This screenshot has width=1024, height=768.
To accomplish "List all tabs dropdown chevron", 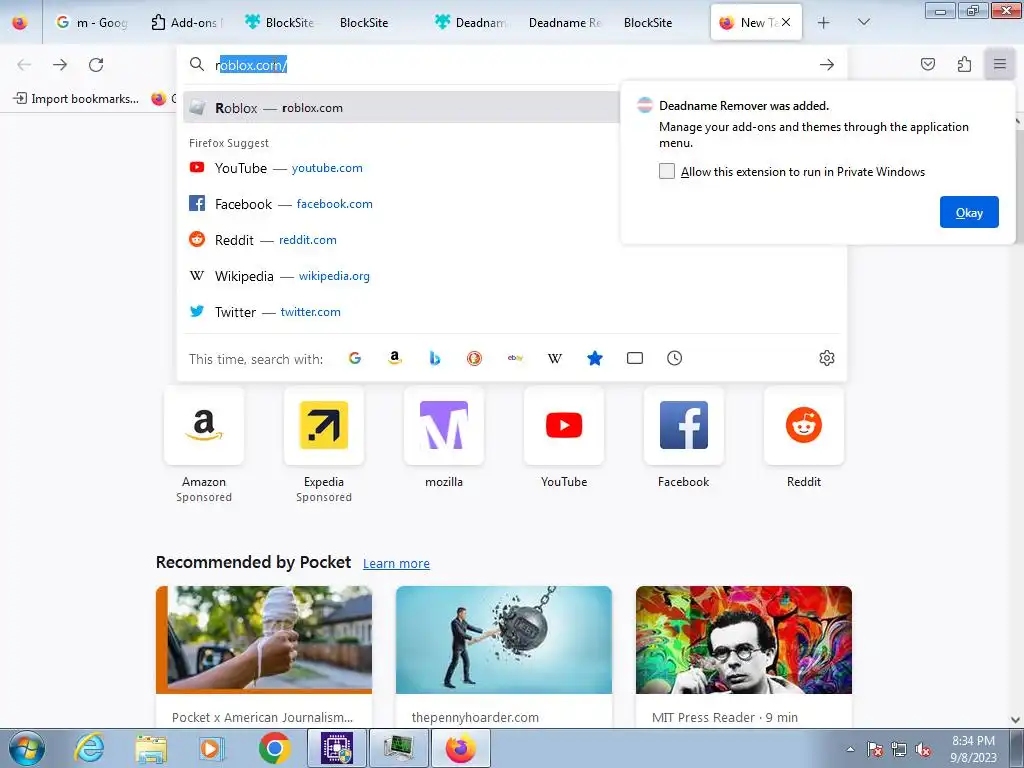I will 863,22.
